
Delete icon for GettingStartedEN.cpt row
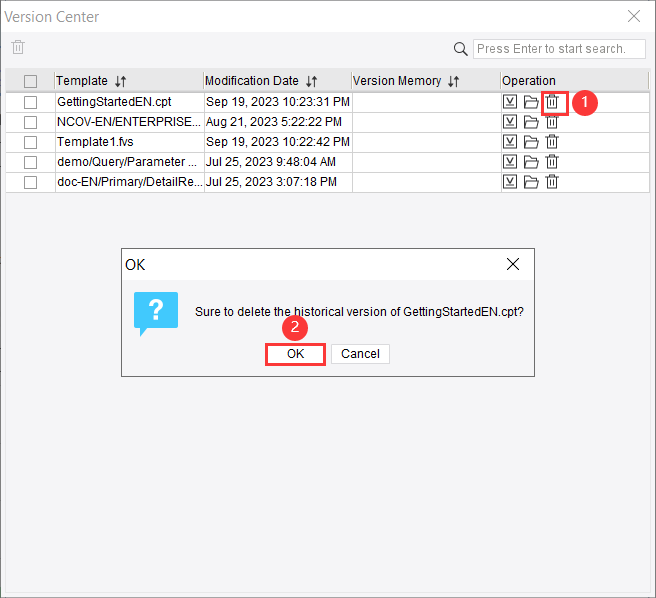552,102
